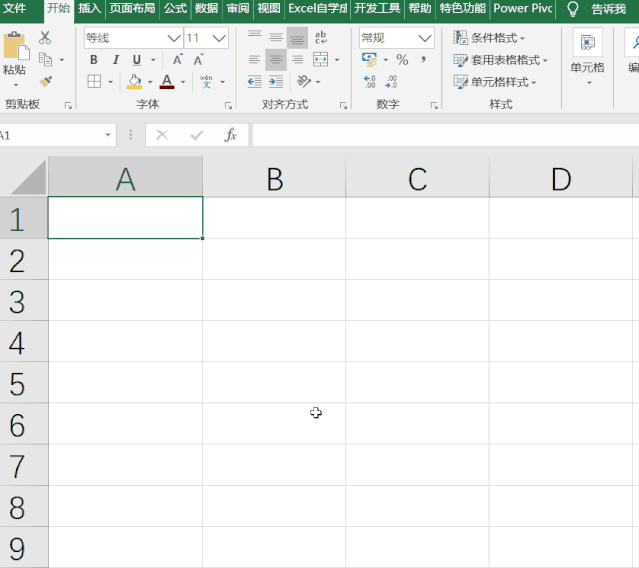This screenshot has height=568, width=639.
Task: Apply the yellow fill color bucket
Action: 134,81
